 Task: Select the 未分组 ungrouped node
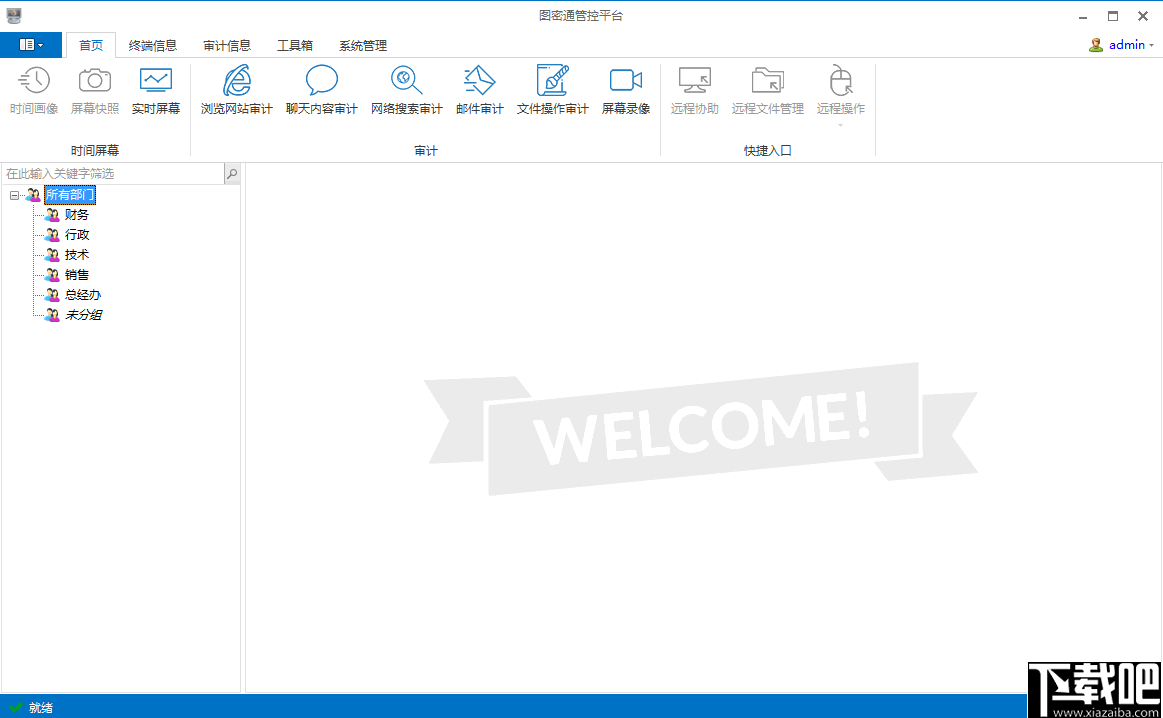click(83, 315)
